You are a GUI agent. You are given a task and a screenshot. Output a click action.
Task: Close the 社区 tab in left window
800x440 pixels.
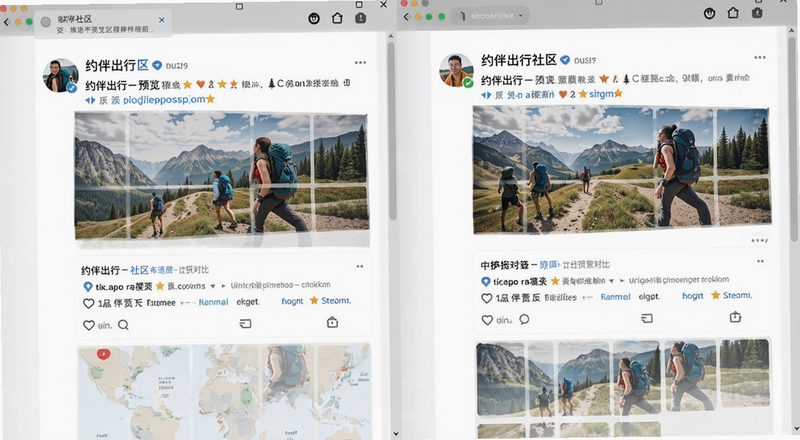click(x=162, y=20)
